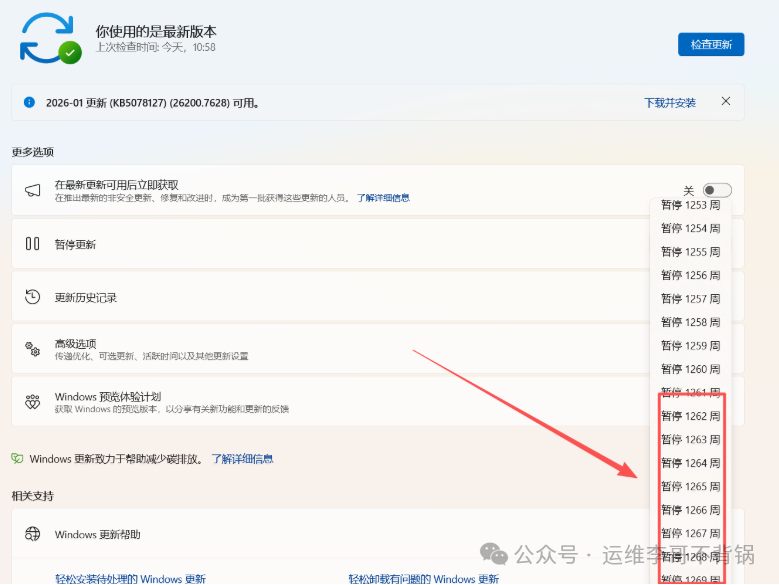Select 暂停 1257 周 option
The width and height of the screenshot is (779, 585).
point(691,298)
